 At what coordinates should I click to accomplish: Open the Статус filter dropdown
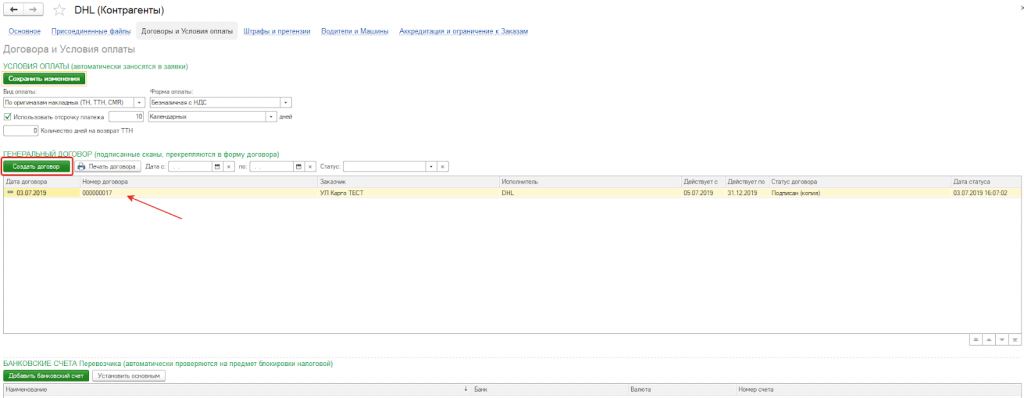click(431, 167)
